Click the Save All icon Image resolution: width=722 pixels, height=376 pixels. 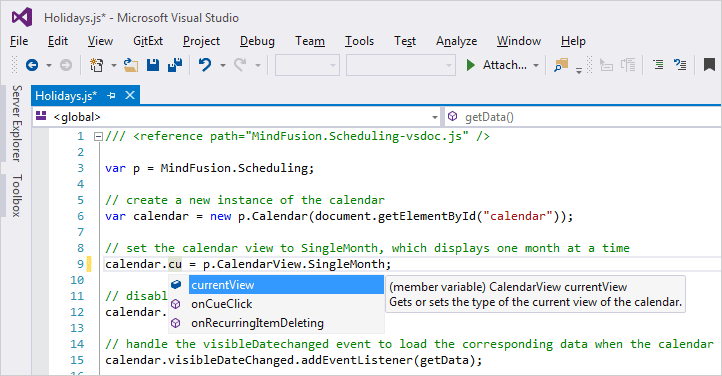pyautogui.click(x=175, y=65)
